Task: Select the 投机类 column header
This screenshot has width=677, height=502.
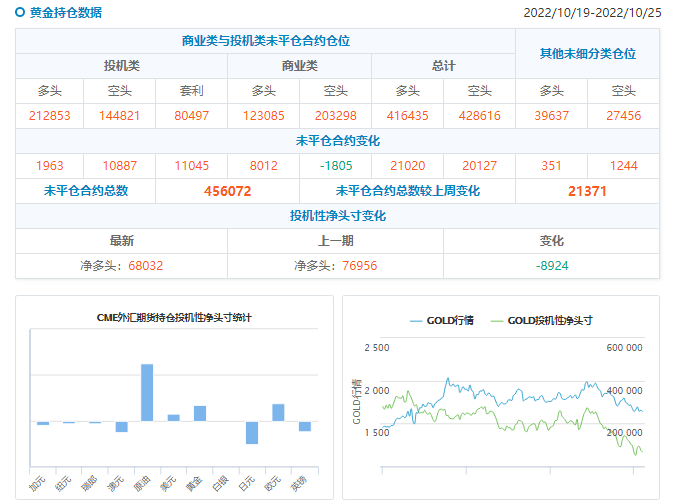Action: [x=121, y=66]
